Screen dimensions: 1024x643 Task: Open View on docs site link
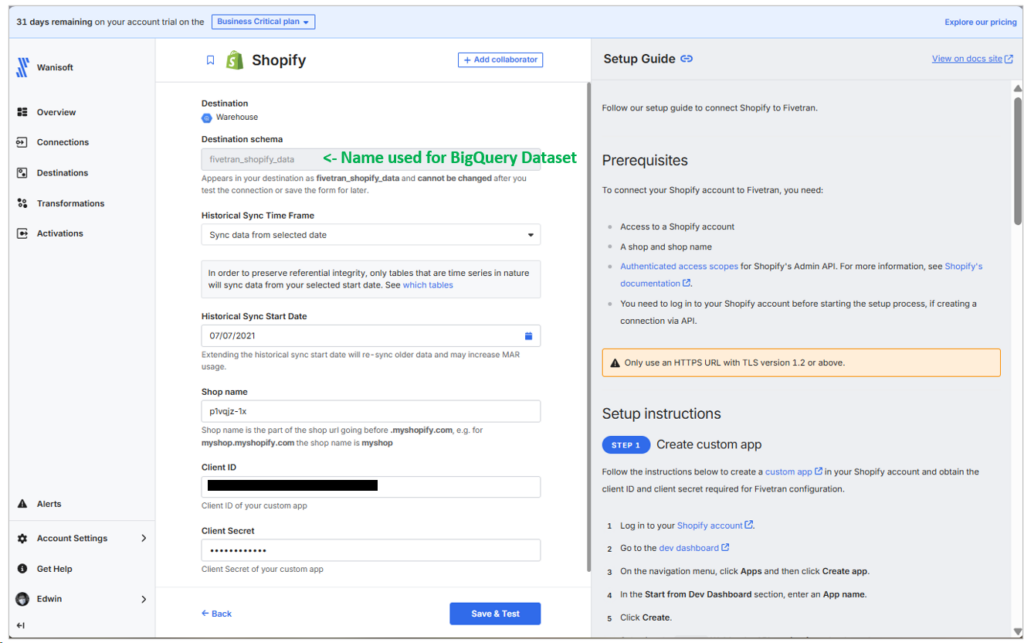967,59
